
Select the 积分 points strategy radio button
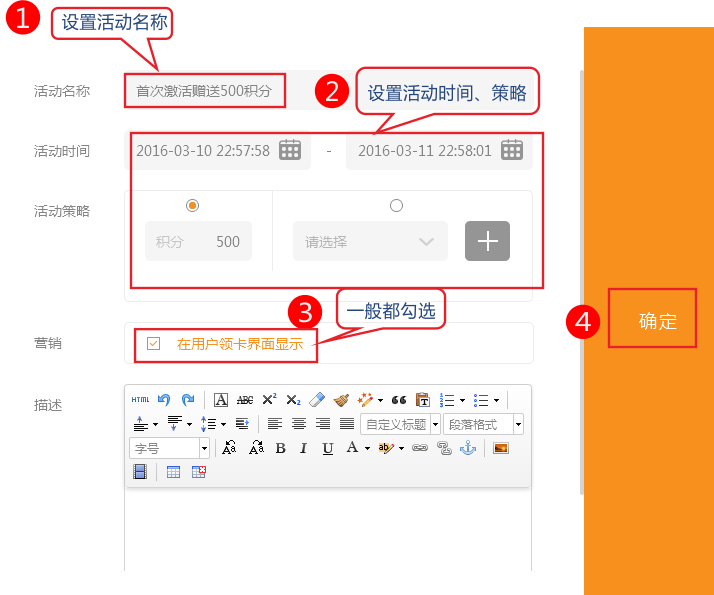(193, 205)
